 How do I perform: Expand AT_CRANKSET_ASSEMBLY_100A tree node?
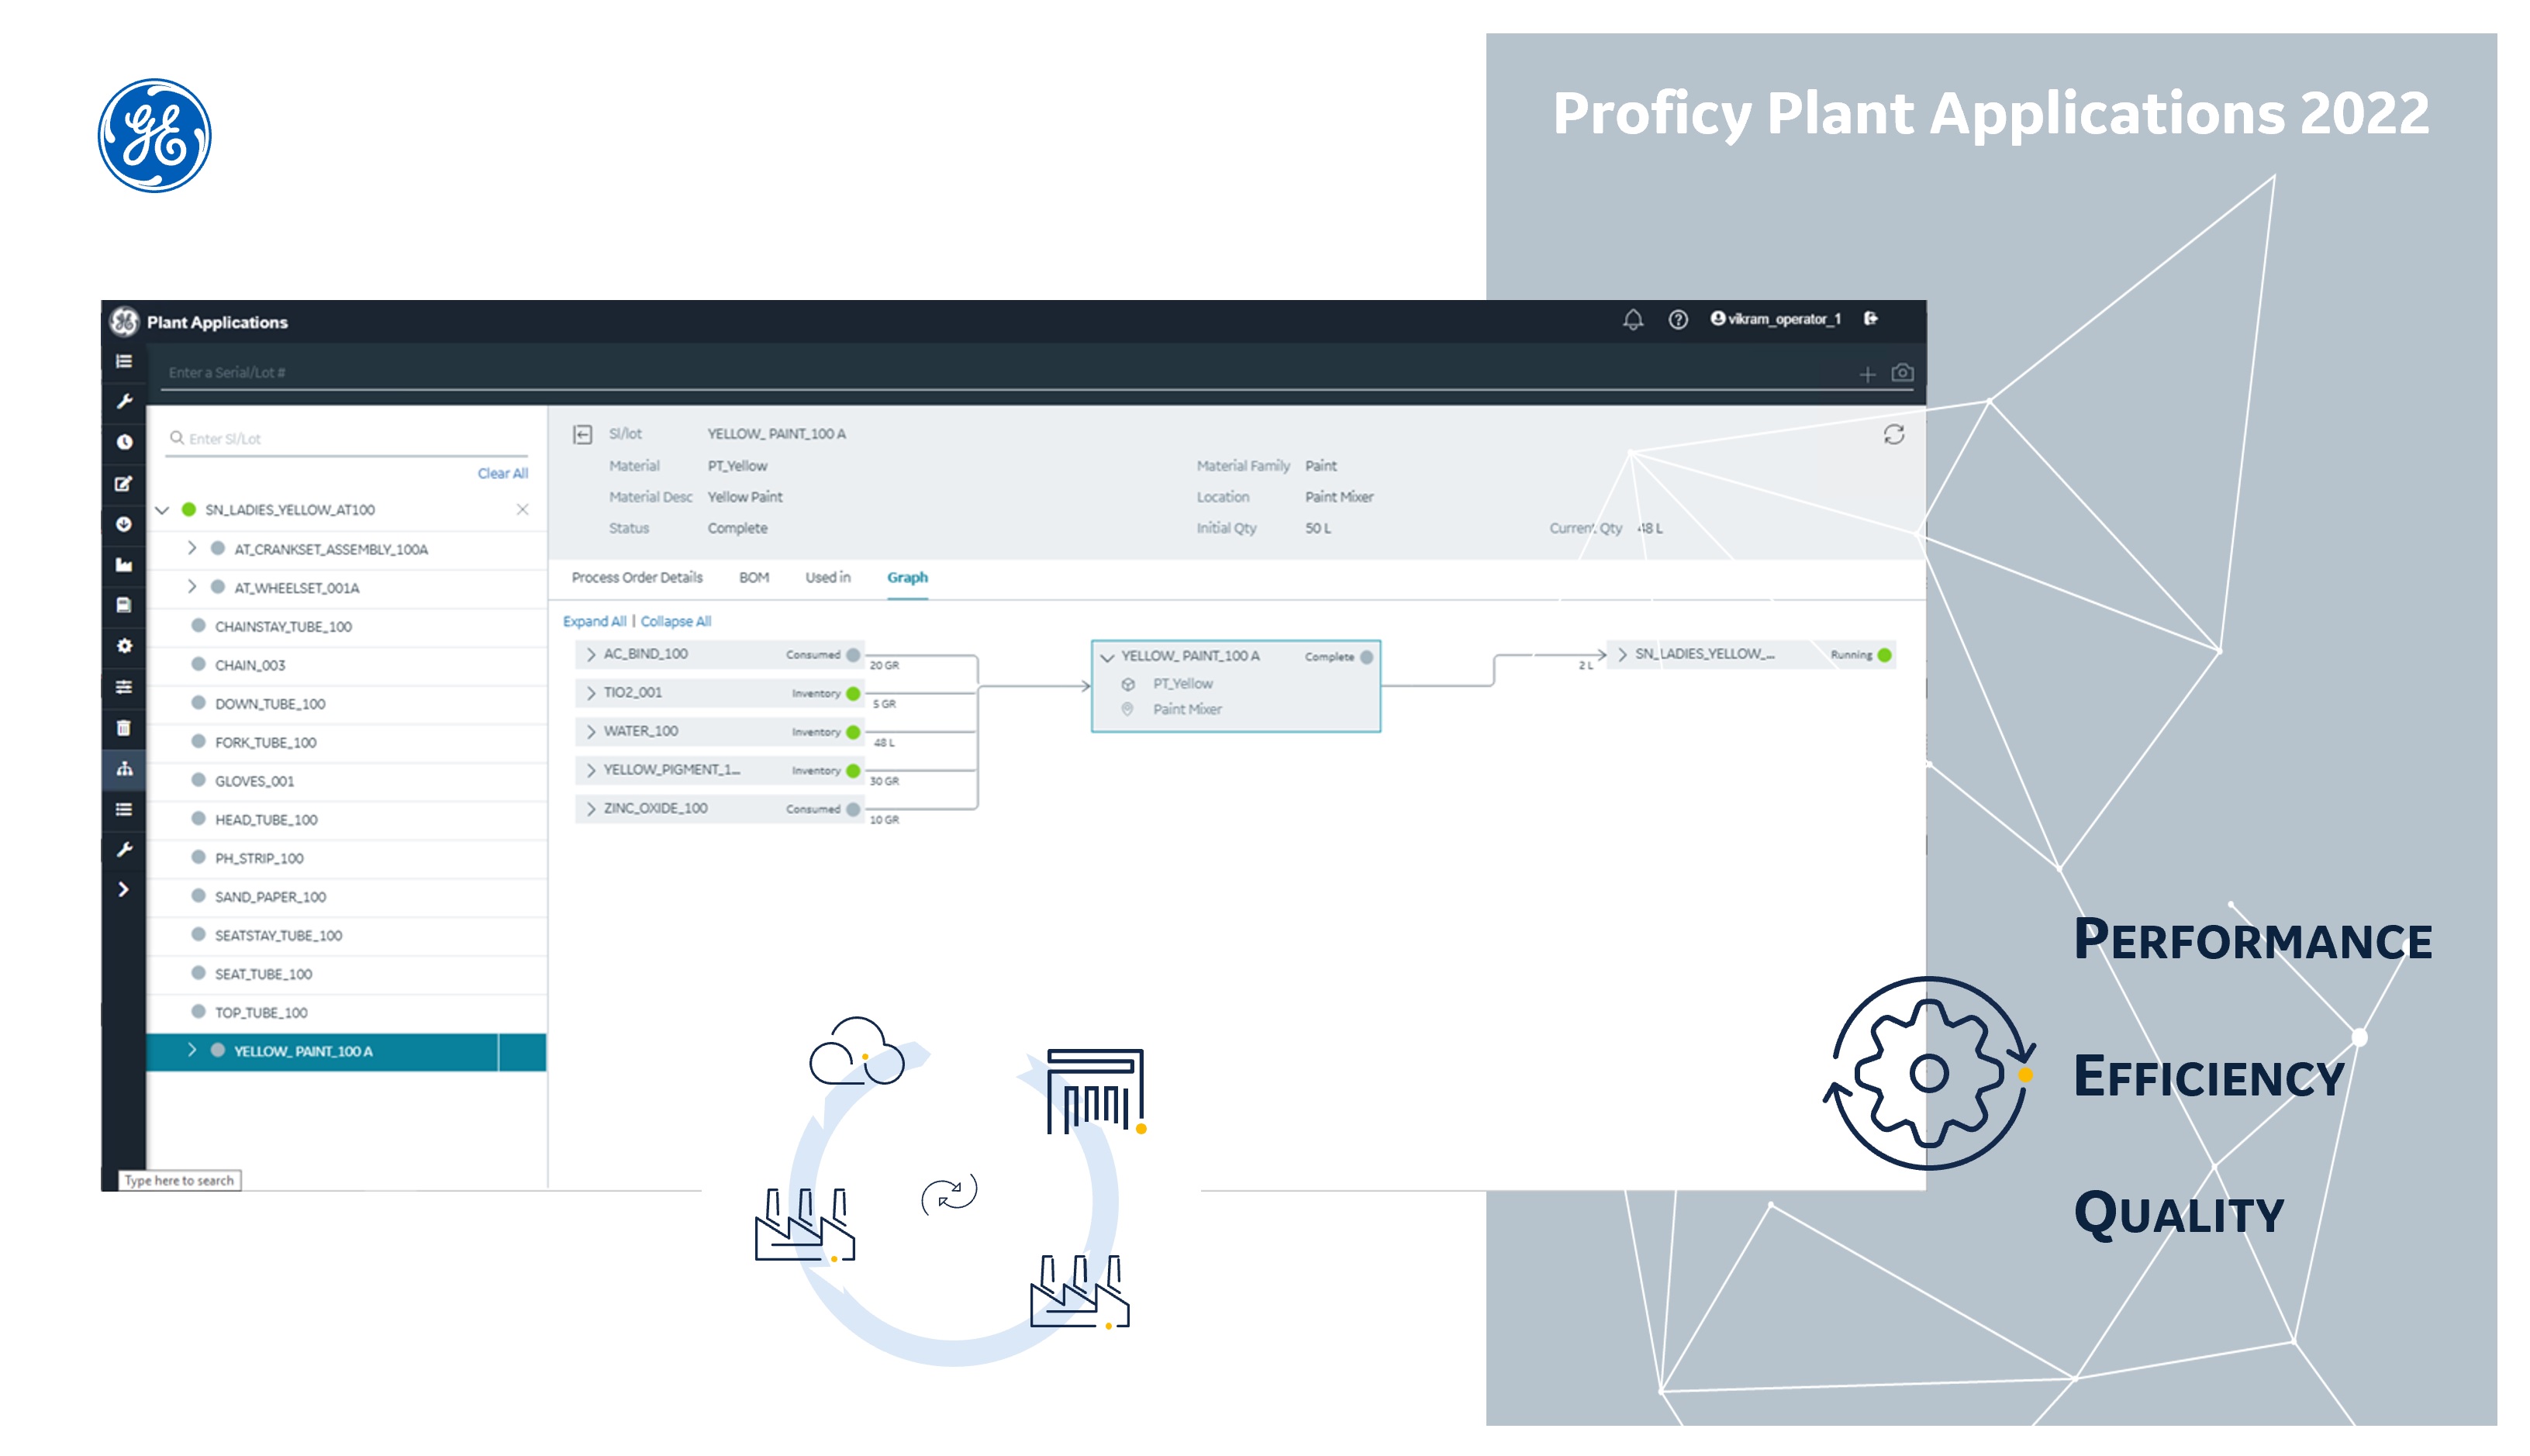(x=192, y=548)
